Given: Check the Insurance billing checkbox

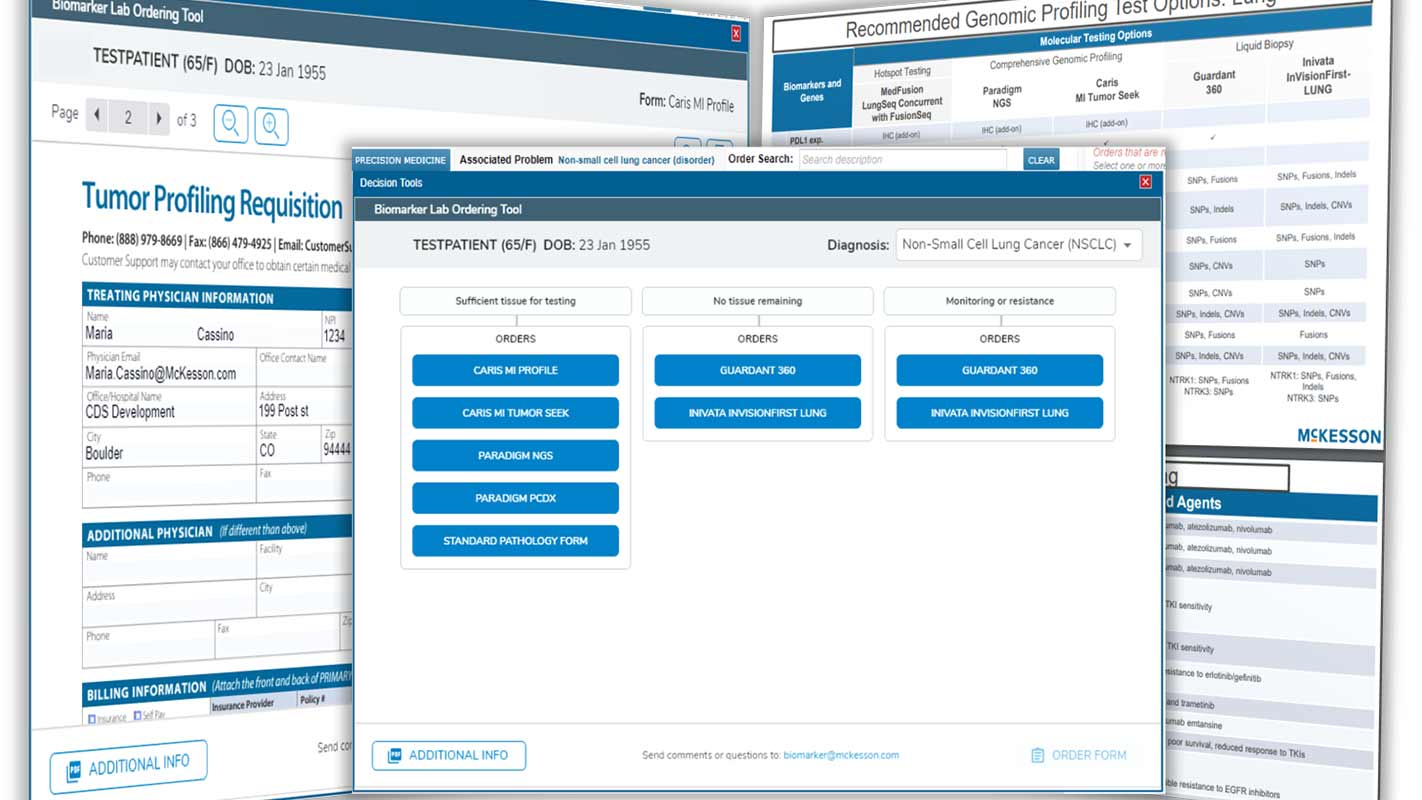Looking at the screenshot, I should pyautogui.click(x=92, y=718).
